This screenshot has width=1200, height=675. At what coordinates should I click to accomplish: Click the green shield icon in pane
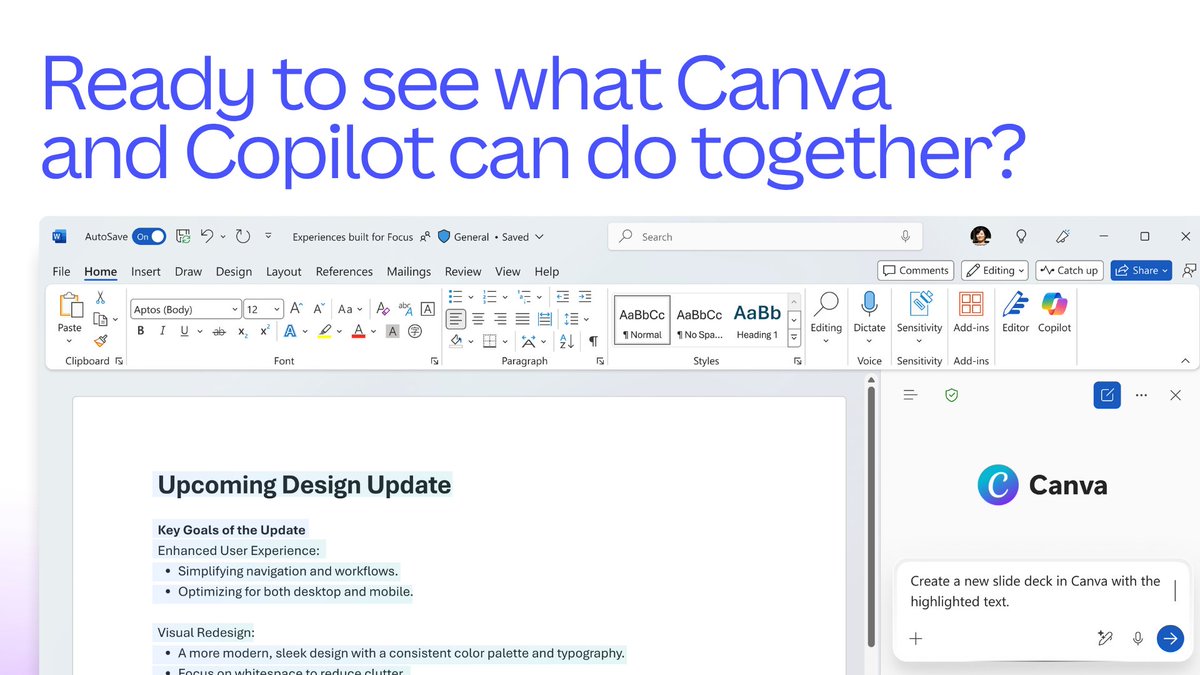[x=952, y=395]
